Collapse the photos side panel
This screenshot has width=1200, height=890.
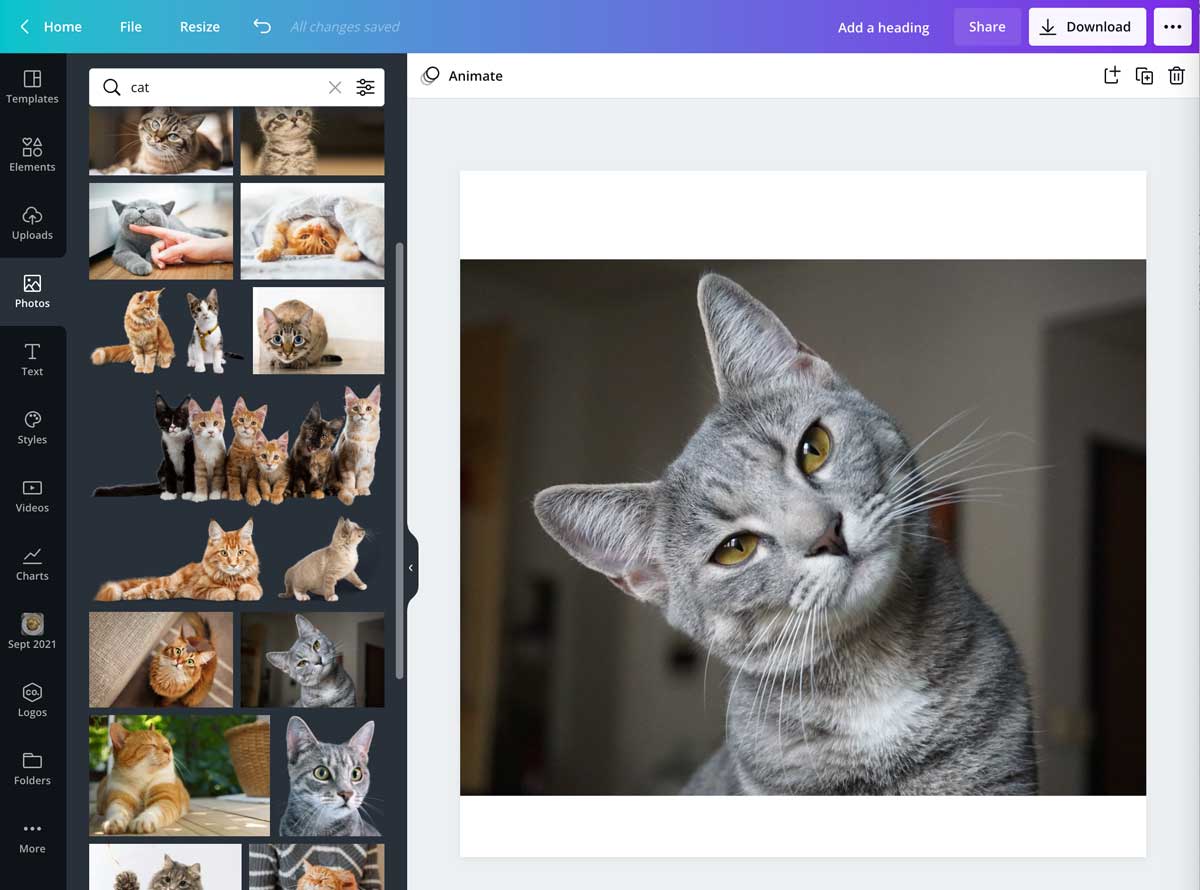click(x=410, y=567)
